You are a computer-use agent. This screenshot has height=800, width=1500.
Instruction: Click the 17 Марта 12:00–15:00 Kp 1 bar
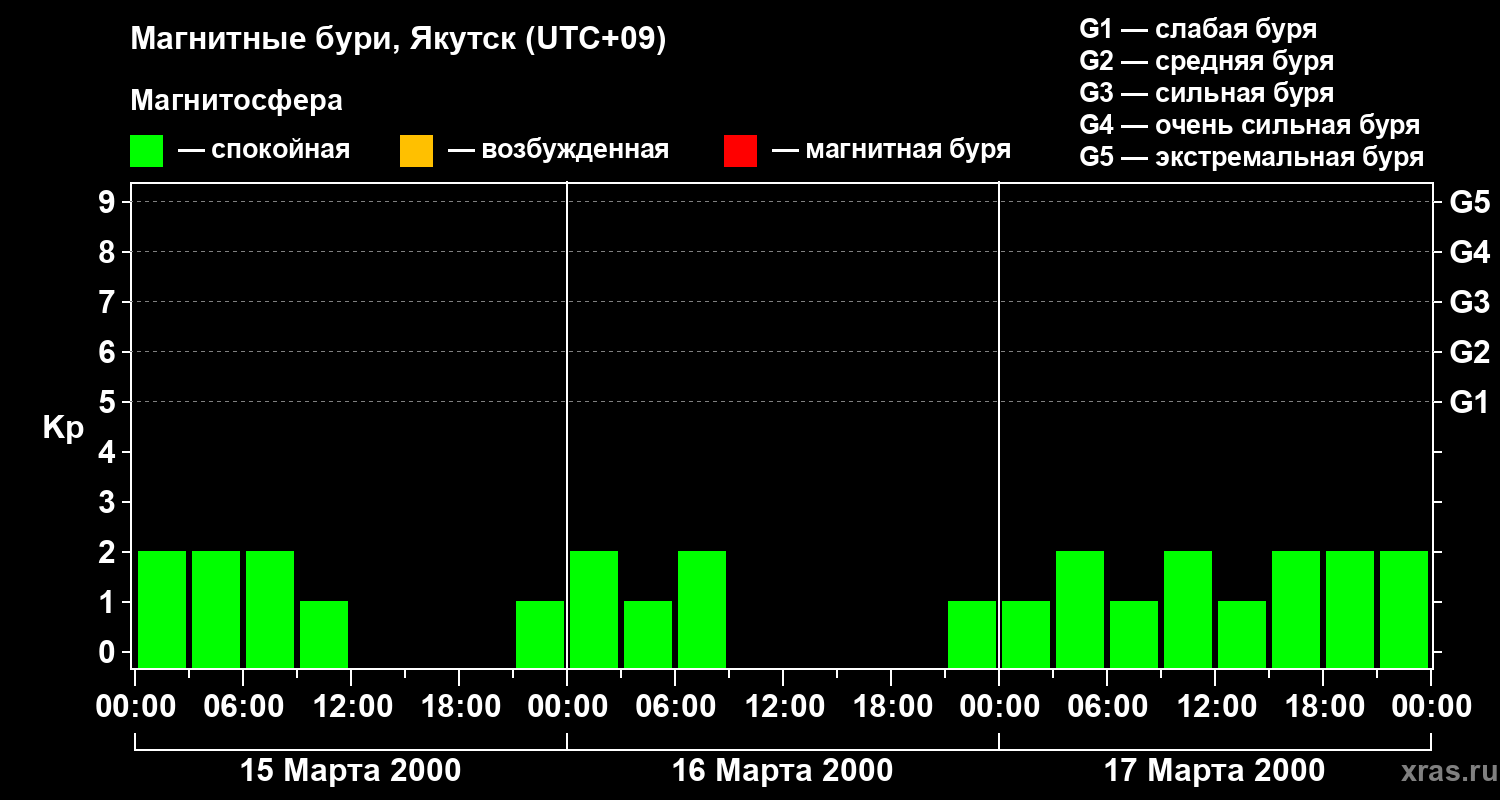click(1242, 634)
